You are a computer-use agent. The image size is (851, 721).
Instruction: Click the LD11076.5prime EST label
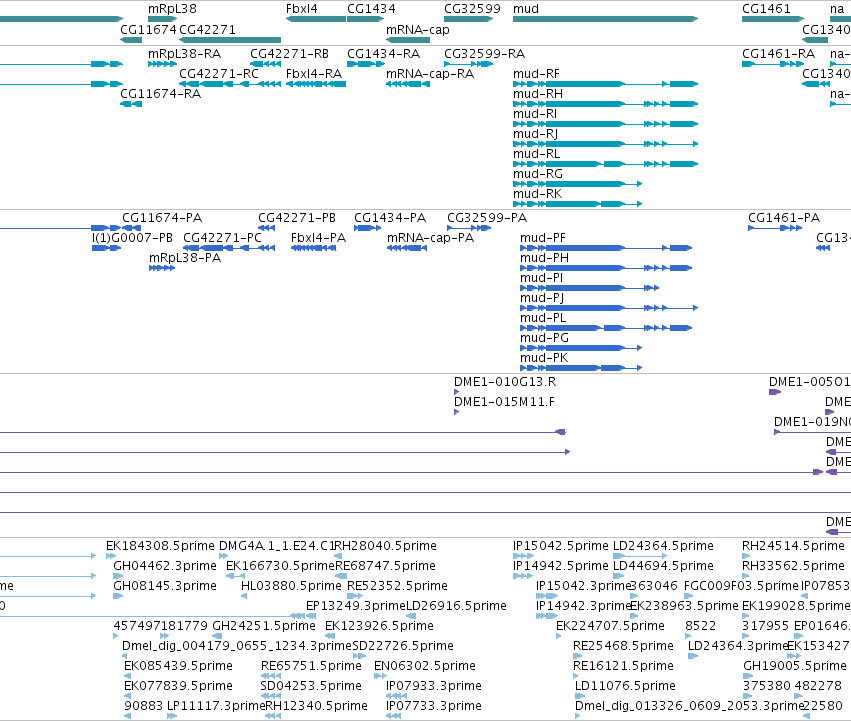pos(625,686)
